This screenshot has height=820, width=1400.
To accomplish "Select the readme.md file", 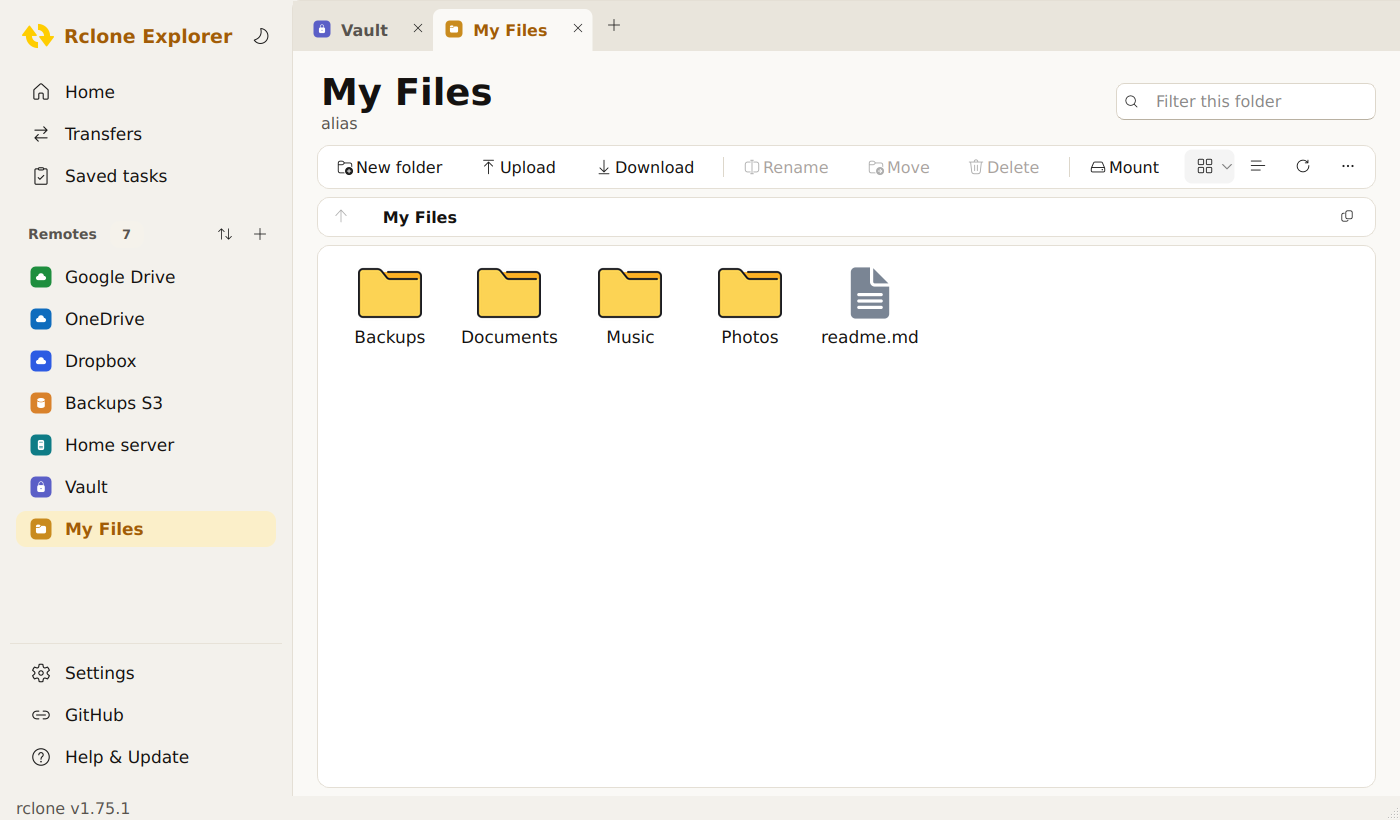I will (x=870, y=306).
